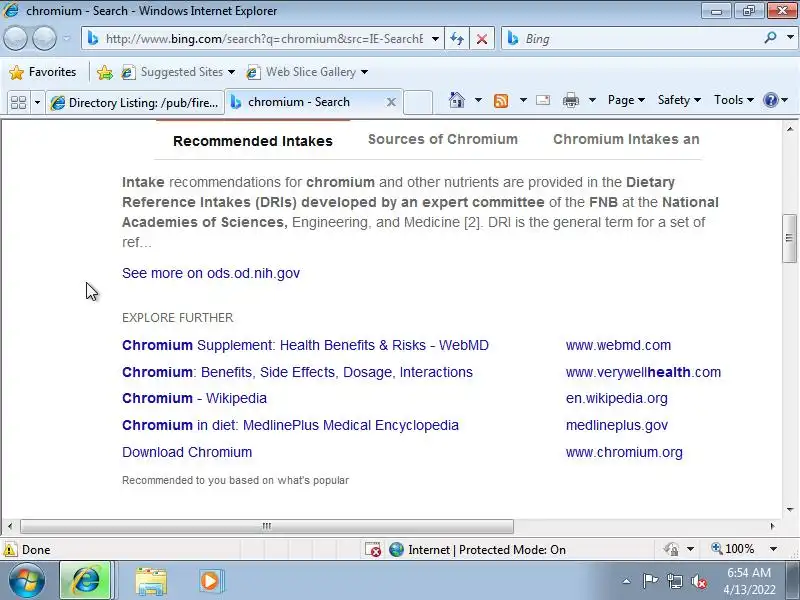Click the Download Chromium link
Image resolution: width=800 pixels, height=600 pixels.
point(187,453)
